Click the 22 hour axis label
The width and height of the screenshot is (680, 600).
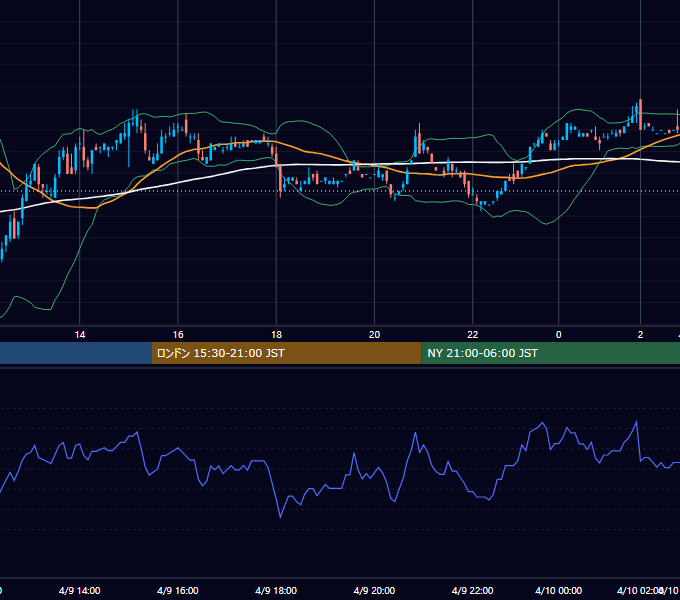click(x=473, y=335)
